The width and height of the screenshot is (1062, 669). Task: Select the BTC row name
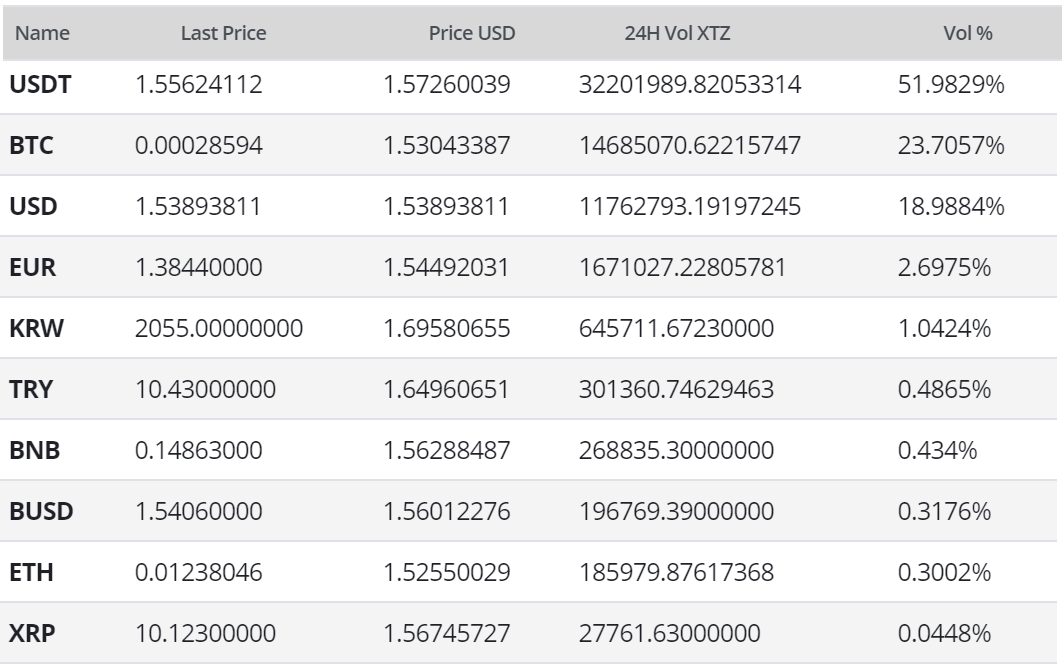click(x=31, y=146)
